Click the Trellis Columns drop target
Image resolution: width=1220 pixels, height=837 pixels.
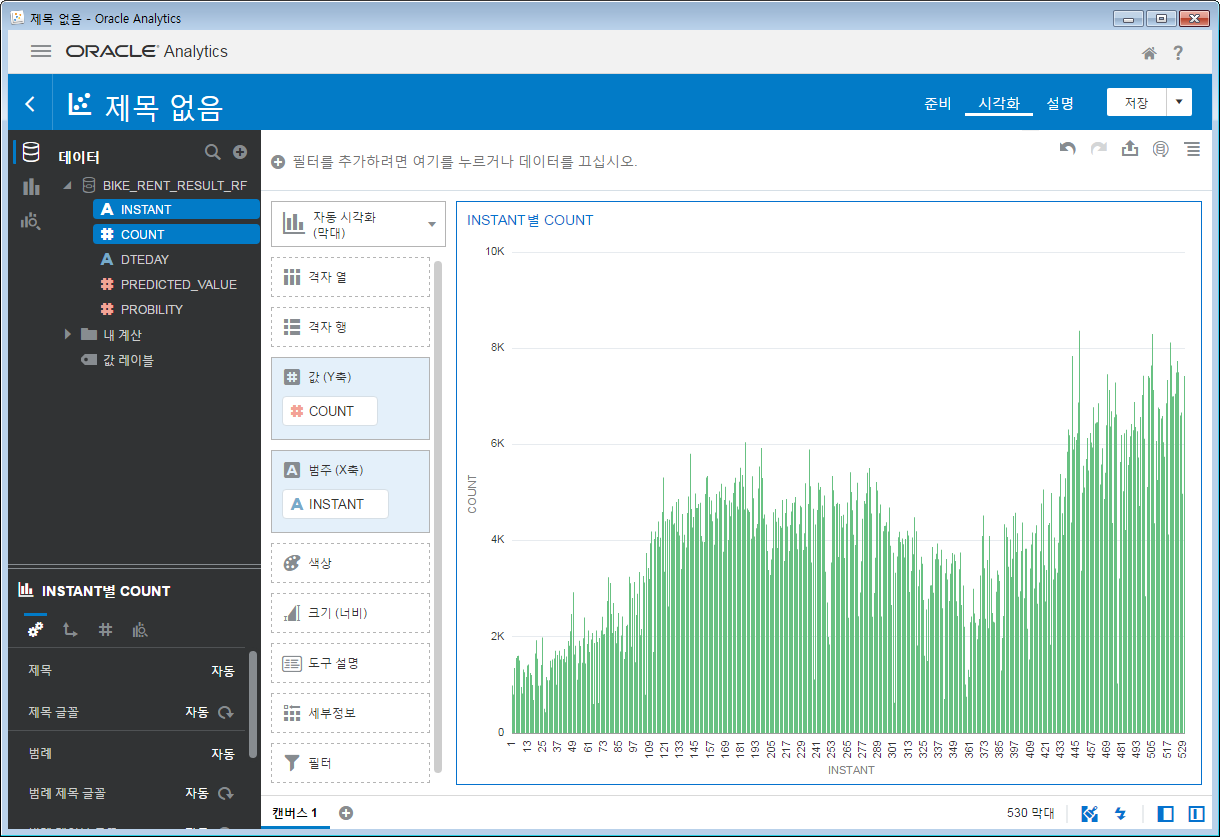(350, 277)
